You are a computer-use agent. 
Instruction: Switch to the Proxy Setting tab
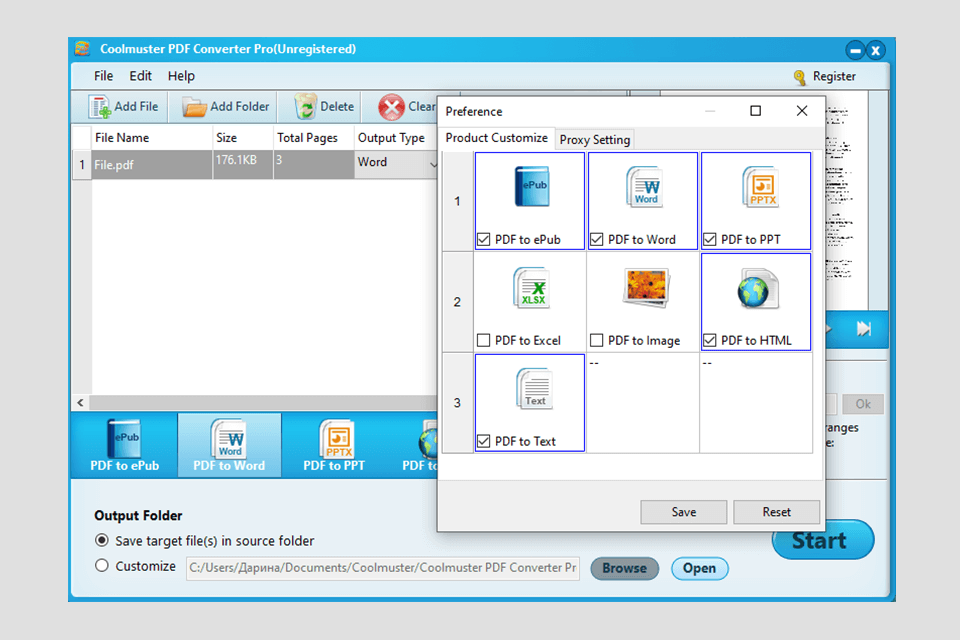pyautogui.click(x=594, y=139)
